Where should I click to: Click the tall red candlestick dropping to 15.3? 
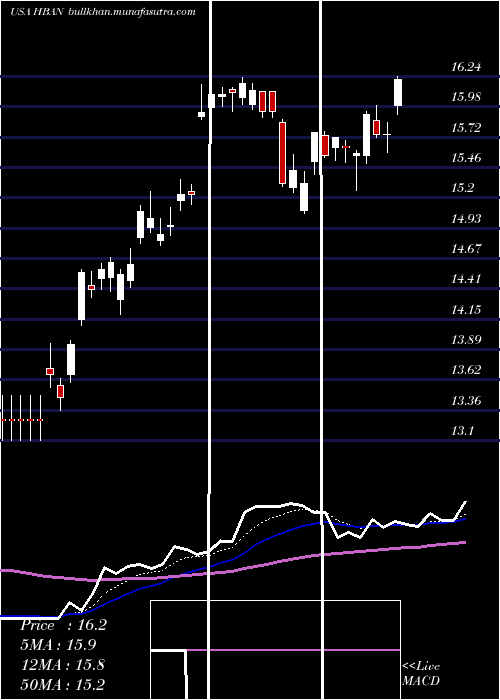coord(283,153)
